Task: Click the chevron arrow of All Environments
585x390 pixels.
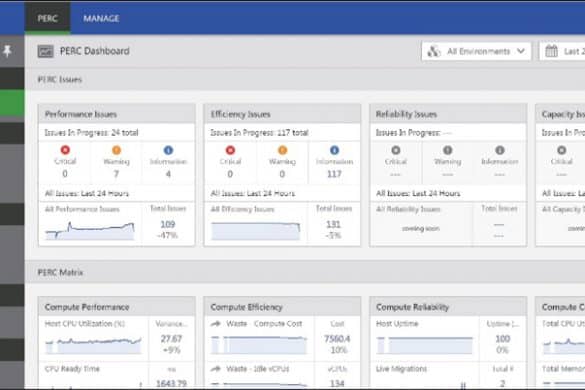Action: pyautogui.click(x=521, y=51)
